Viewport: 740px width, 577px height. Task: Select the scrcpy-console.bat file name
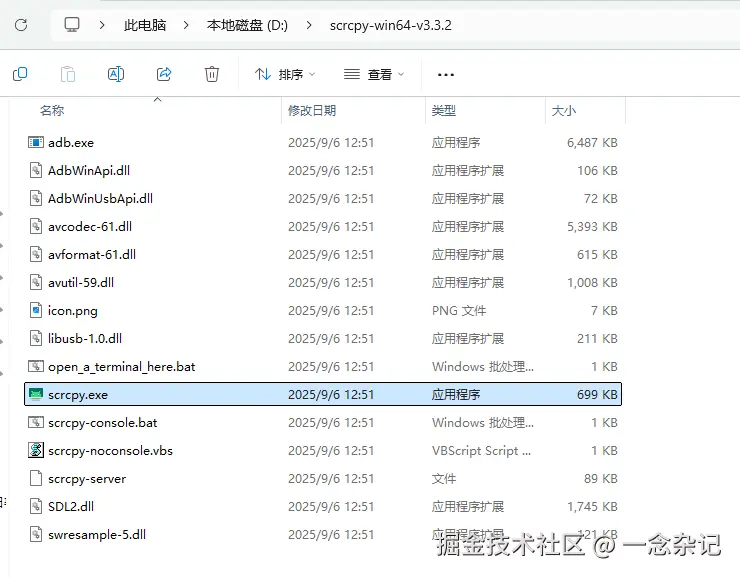point(102,423)
